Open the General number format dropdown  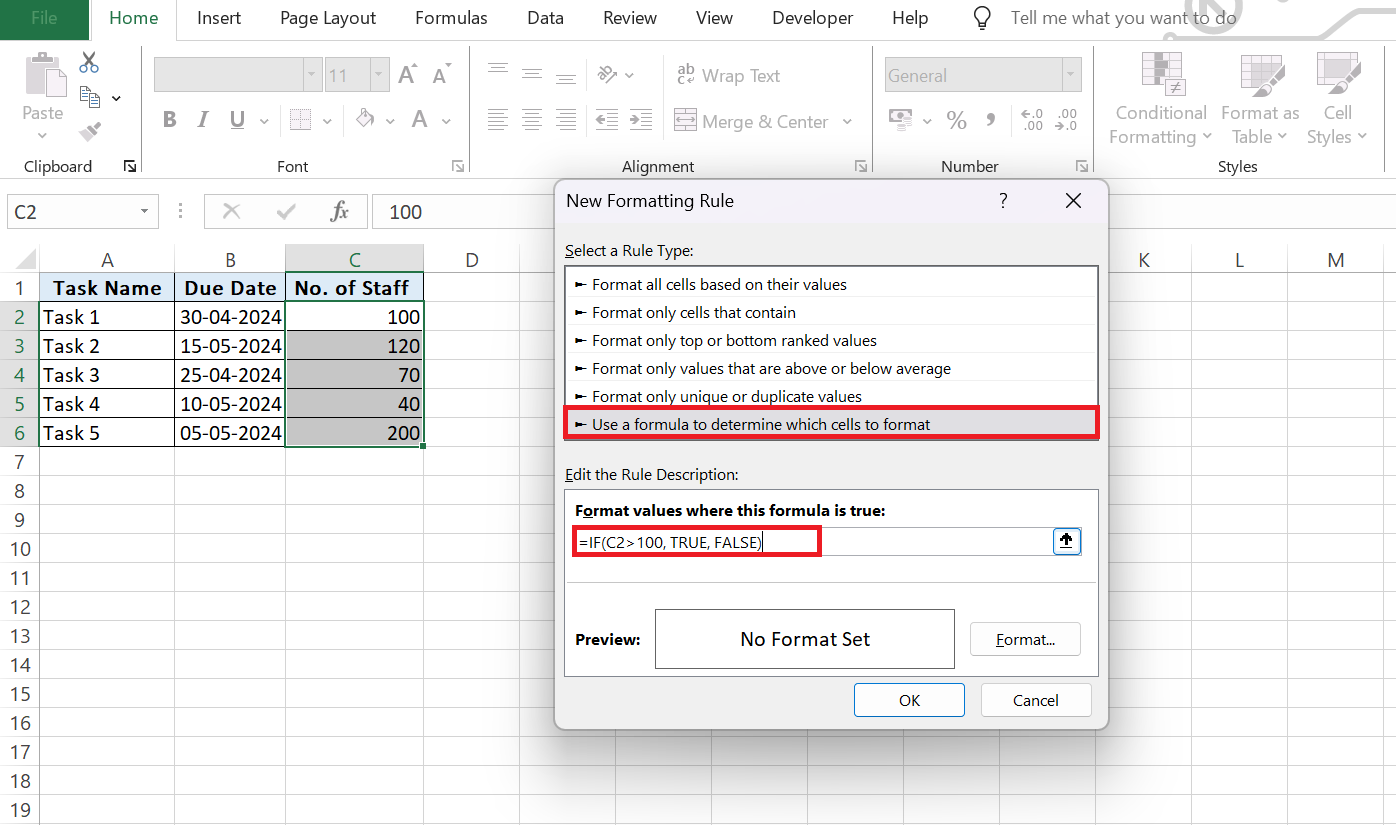1072,75
